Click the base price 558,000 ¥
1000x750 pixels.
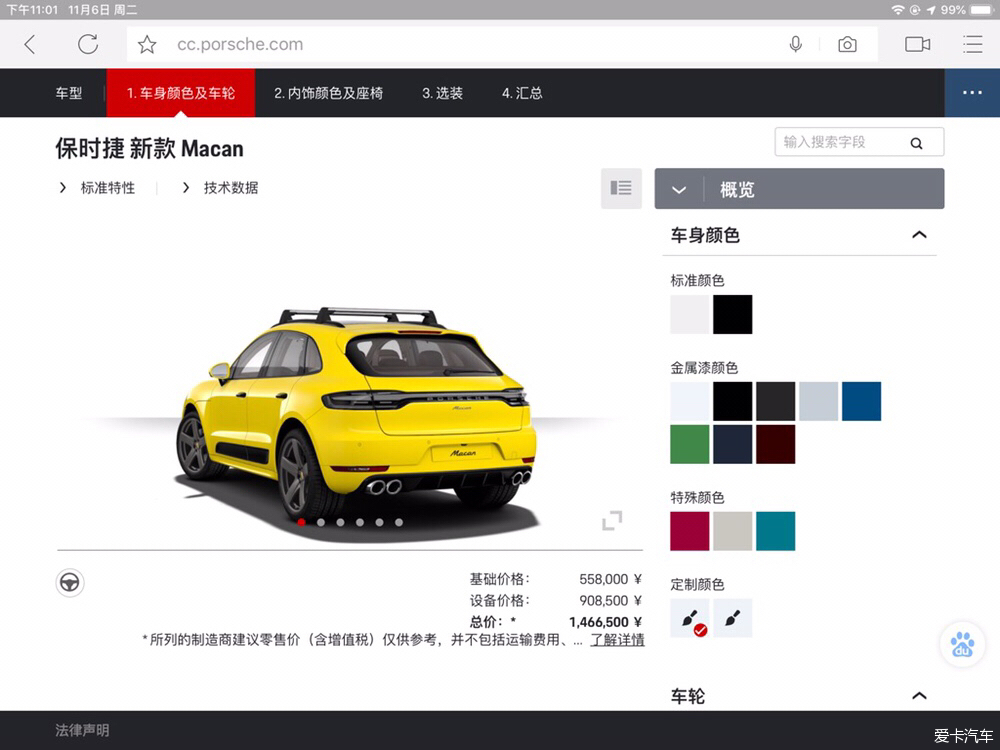coord(610,579)
